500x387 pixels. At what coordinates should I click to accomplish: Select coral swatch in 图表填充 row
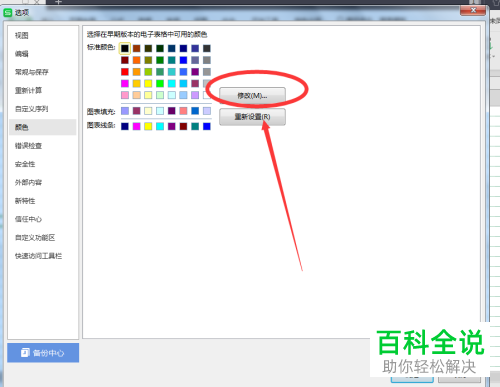183,111
